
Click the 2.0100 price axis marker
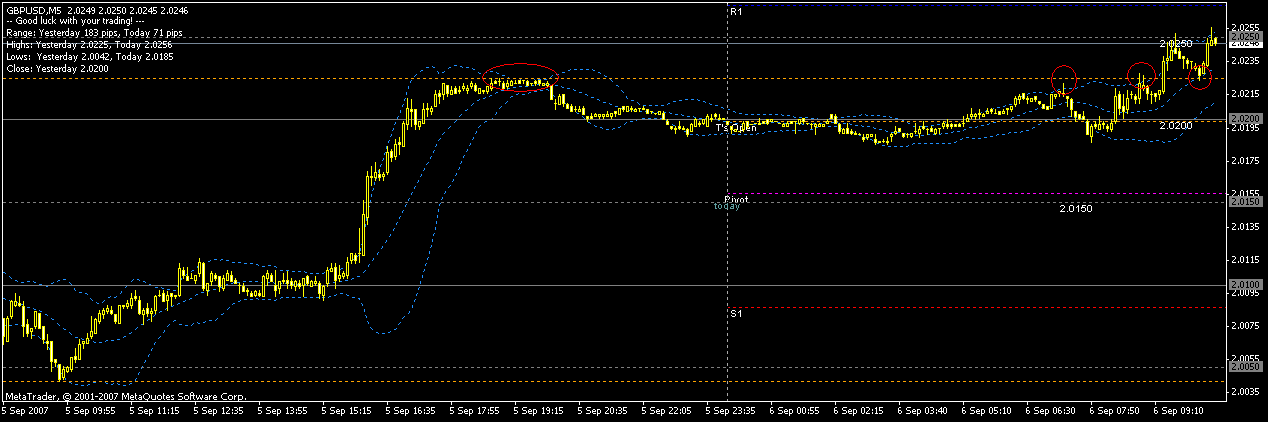pos(1246,285)
